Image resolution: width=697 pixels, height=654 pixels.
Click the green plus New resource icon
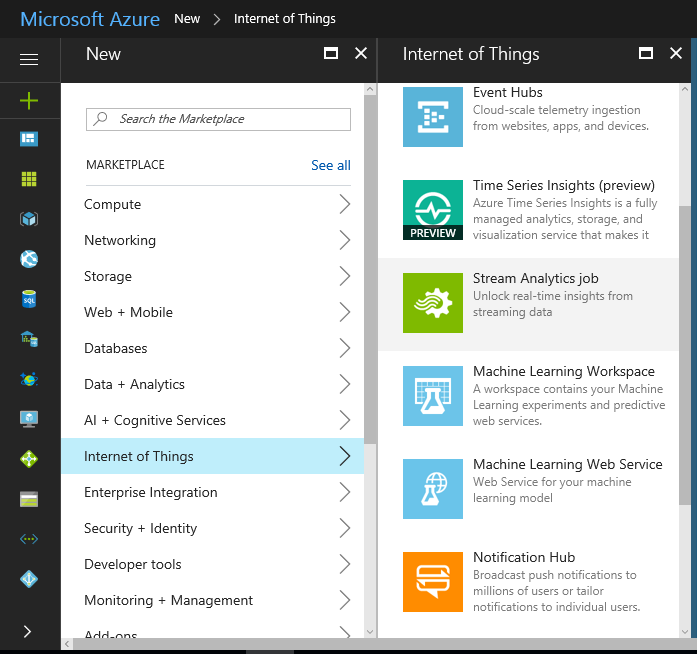[x=29, y=101]
